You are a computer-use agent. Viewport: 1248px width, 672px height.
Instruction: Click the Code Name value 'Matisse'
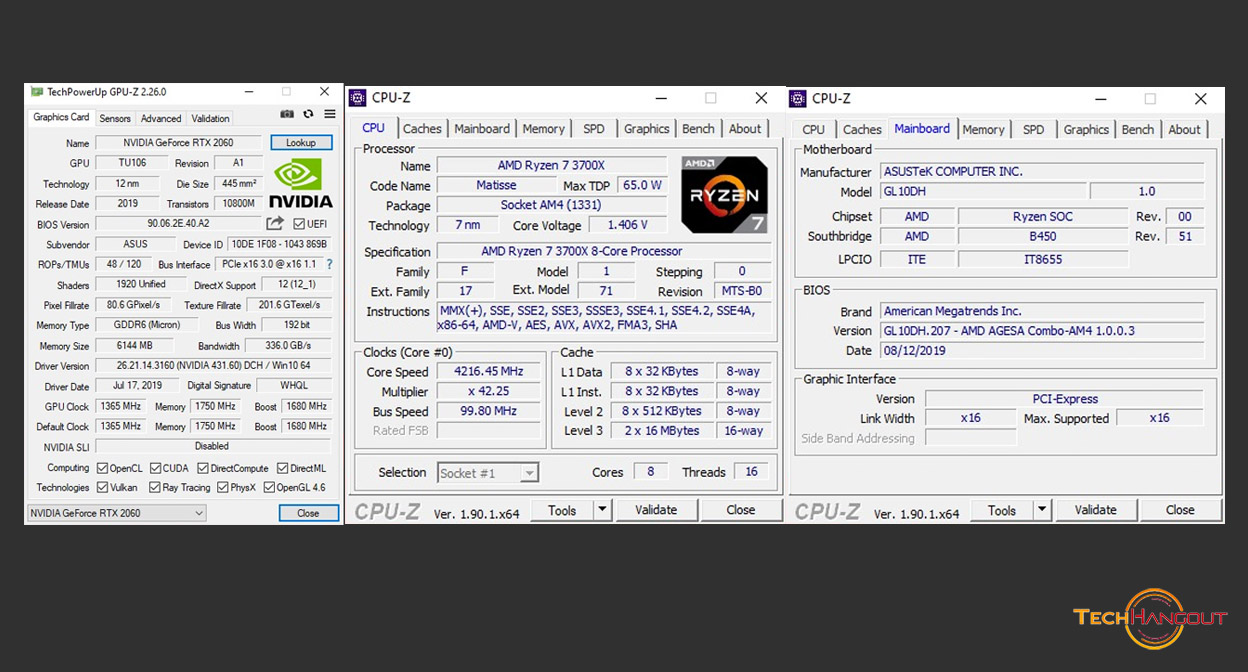point(496,185)
